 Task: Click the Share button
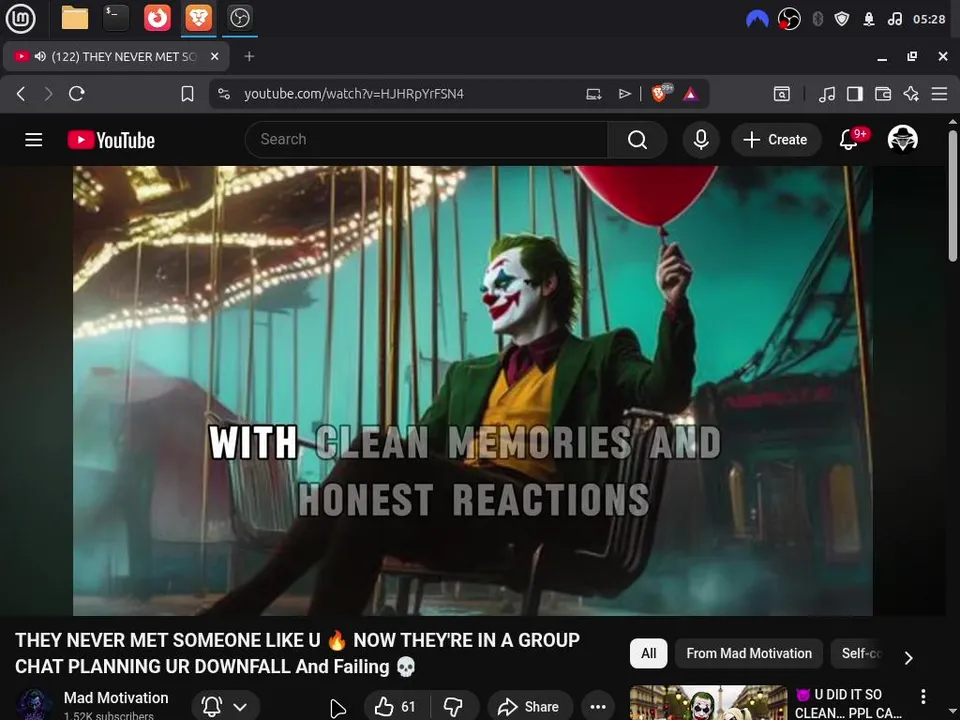(530, 707)
